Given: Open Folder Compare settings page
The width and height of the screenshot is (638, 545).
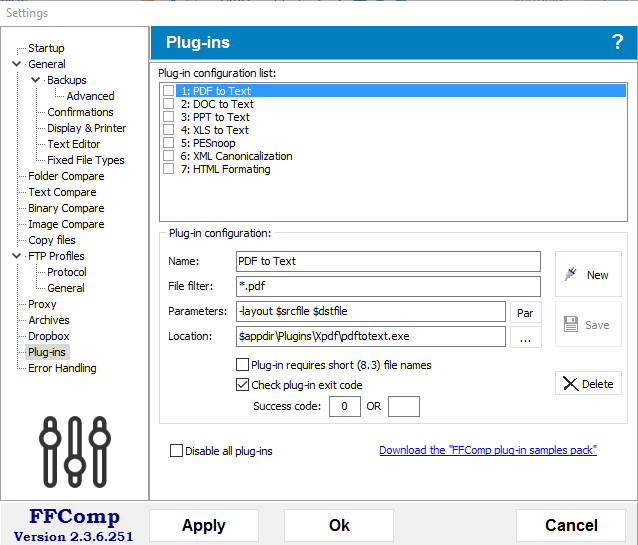Looking at the screenshot, I should point(66,176).
